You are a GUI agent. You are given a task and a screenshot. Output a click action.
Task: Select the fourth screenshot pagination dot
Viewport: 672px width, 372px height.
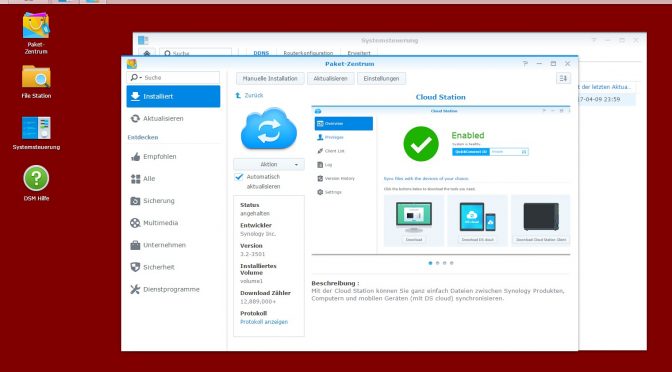(x=451, y=263)
